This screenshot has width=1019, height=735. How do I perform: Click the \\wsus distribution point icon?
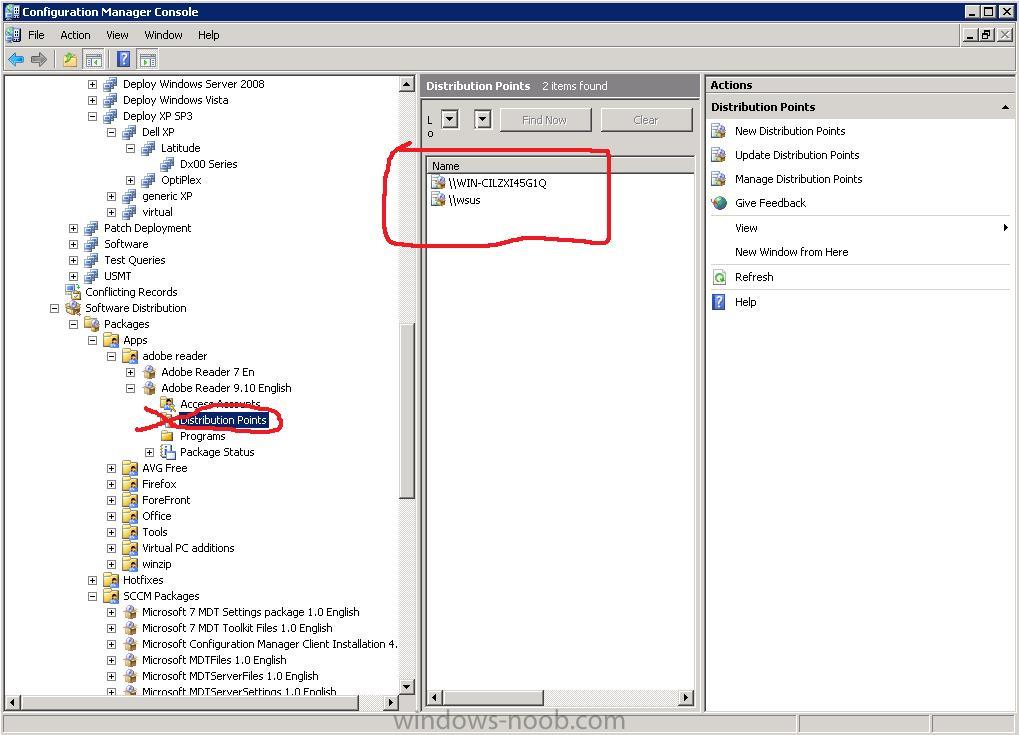click(438, 200)
